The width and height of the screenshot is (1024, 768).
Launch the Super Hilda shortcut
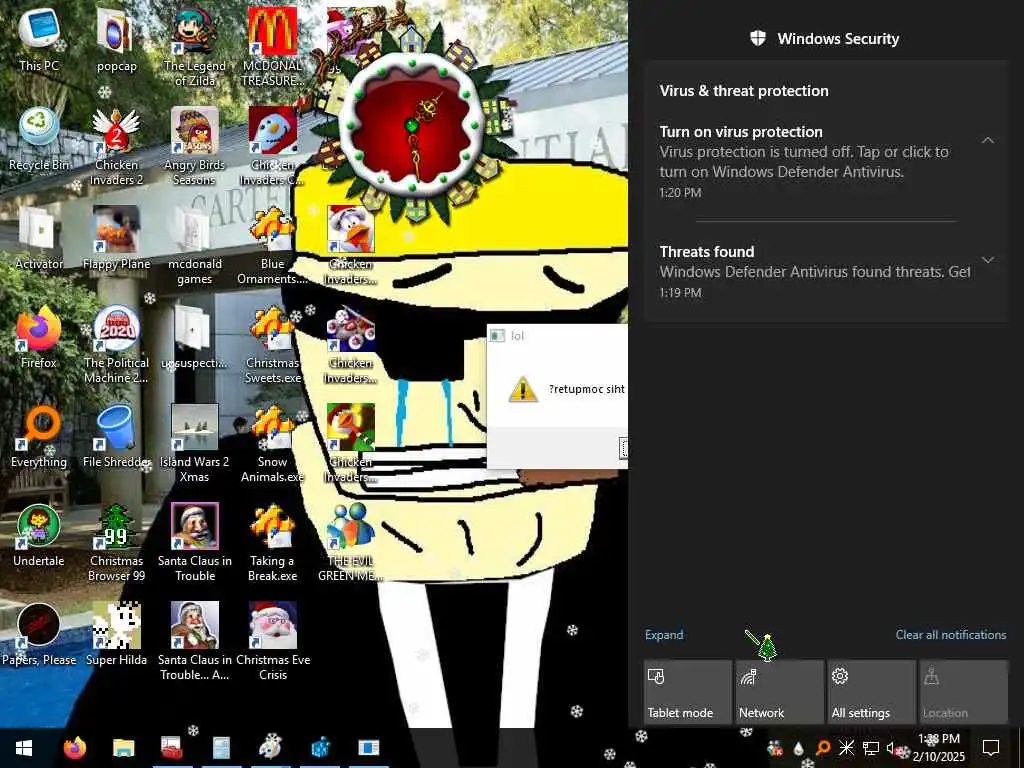pos(116,635)
